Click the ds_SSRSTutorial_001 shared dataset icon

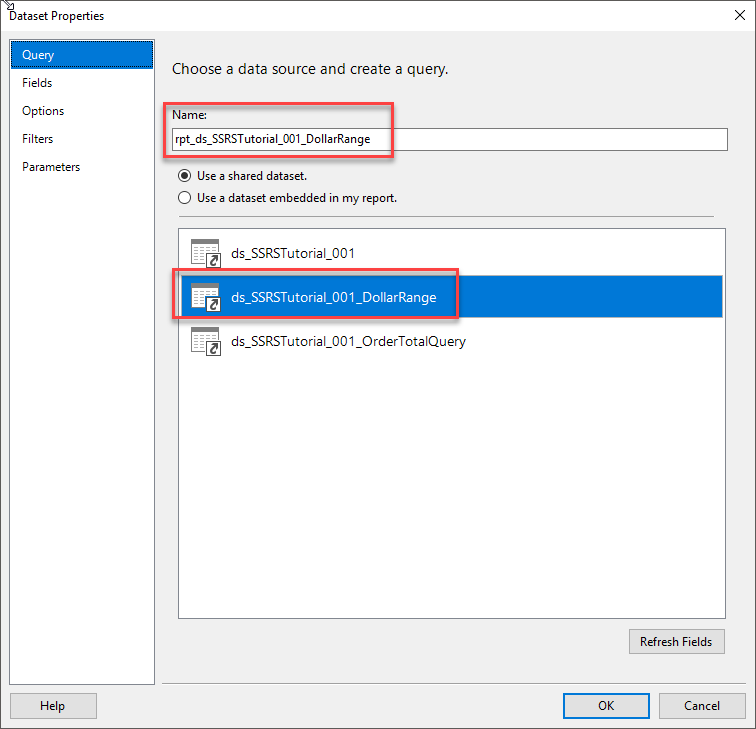click(x=205, y=253)
